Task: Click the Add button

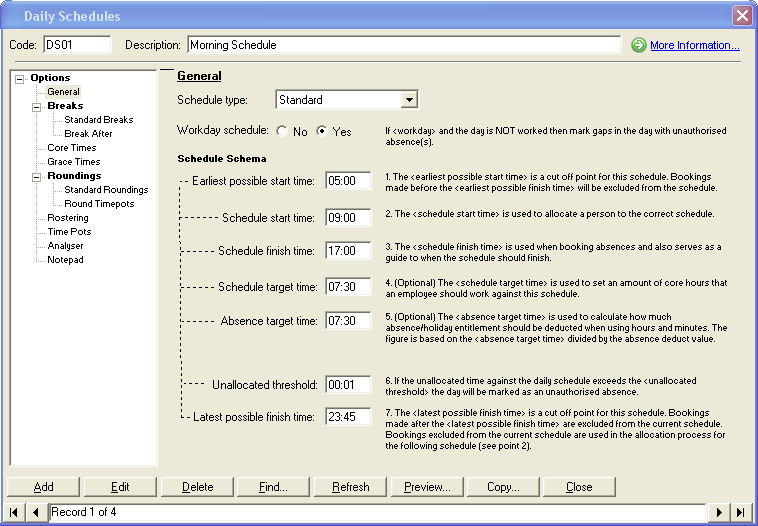Action: pos(44,487)
